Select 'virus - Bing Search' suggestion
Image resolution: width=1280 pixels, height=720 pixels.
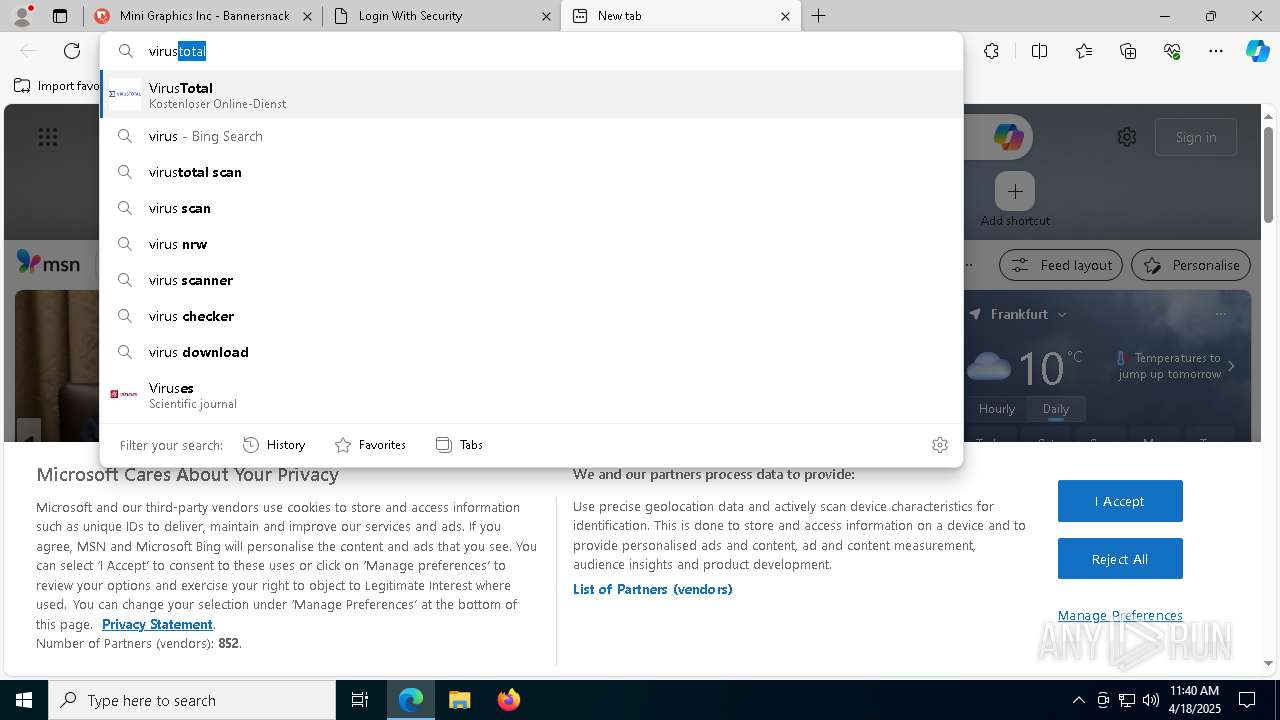pos(531,136)
